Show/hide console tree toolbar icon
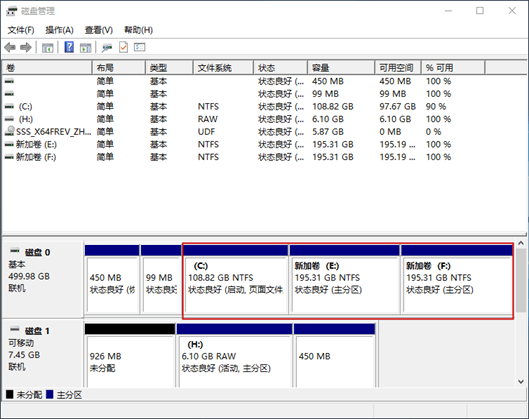Image resolution: width=529 pixels, height=419 pixels. click(x=48, y=48)
